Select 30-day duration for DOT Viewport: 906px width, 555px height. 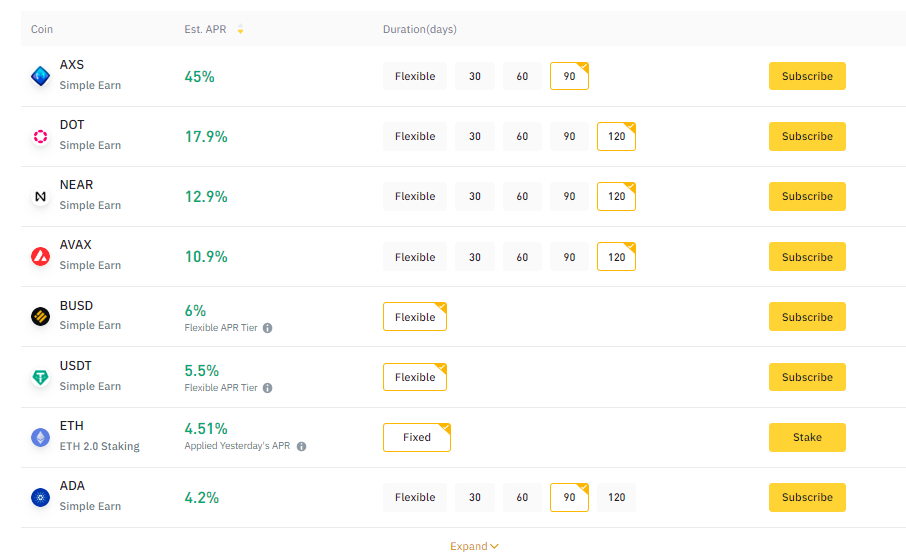[475, 136]
